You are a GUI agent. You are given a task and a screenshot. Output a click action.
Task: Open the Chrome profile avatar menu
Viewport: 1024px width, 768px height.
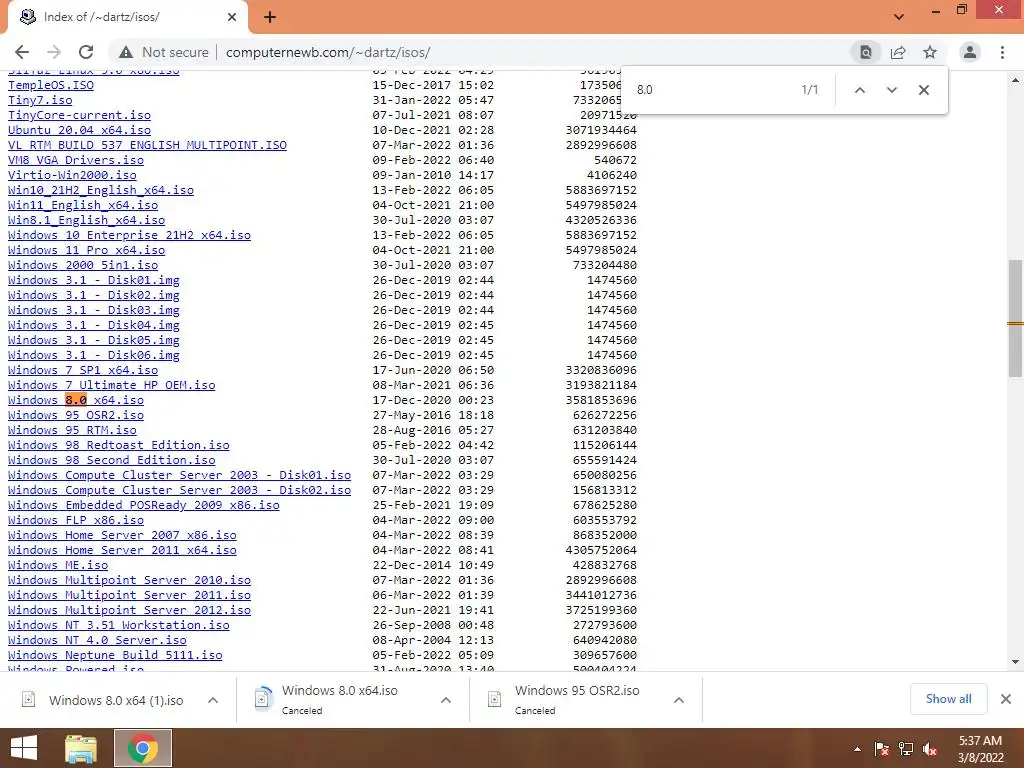click(x=970, y=52)
